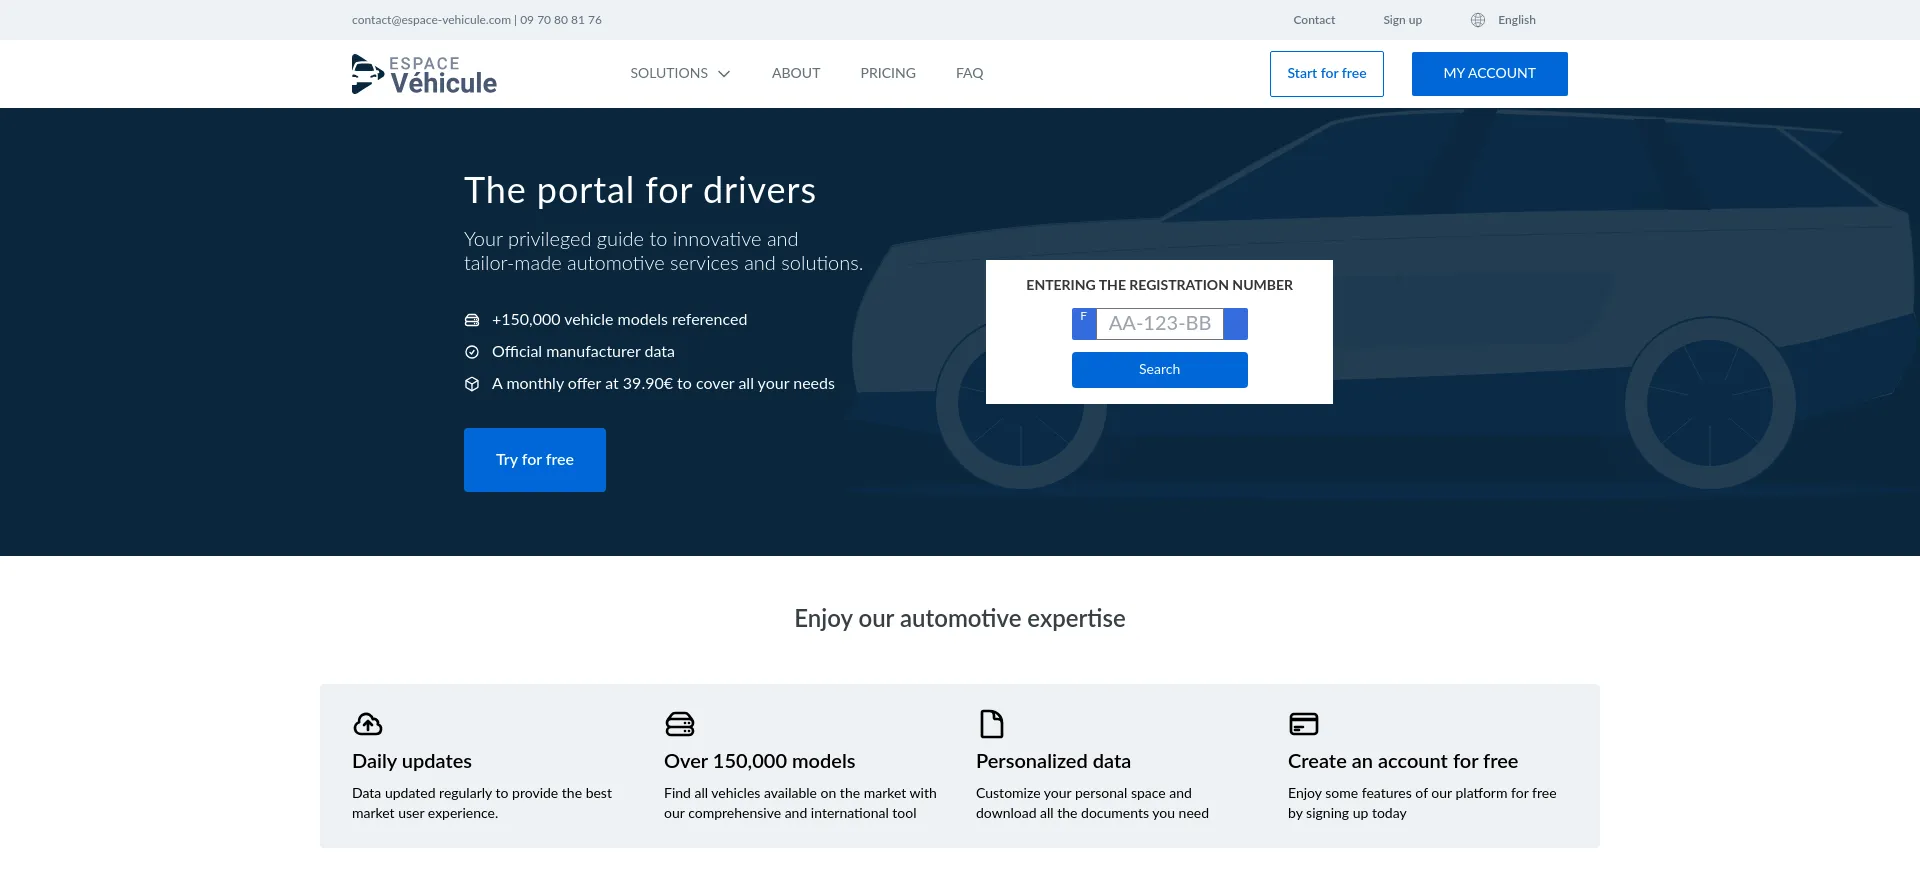
Task: Click the Start for free button
Action: 1326,74
